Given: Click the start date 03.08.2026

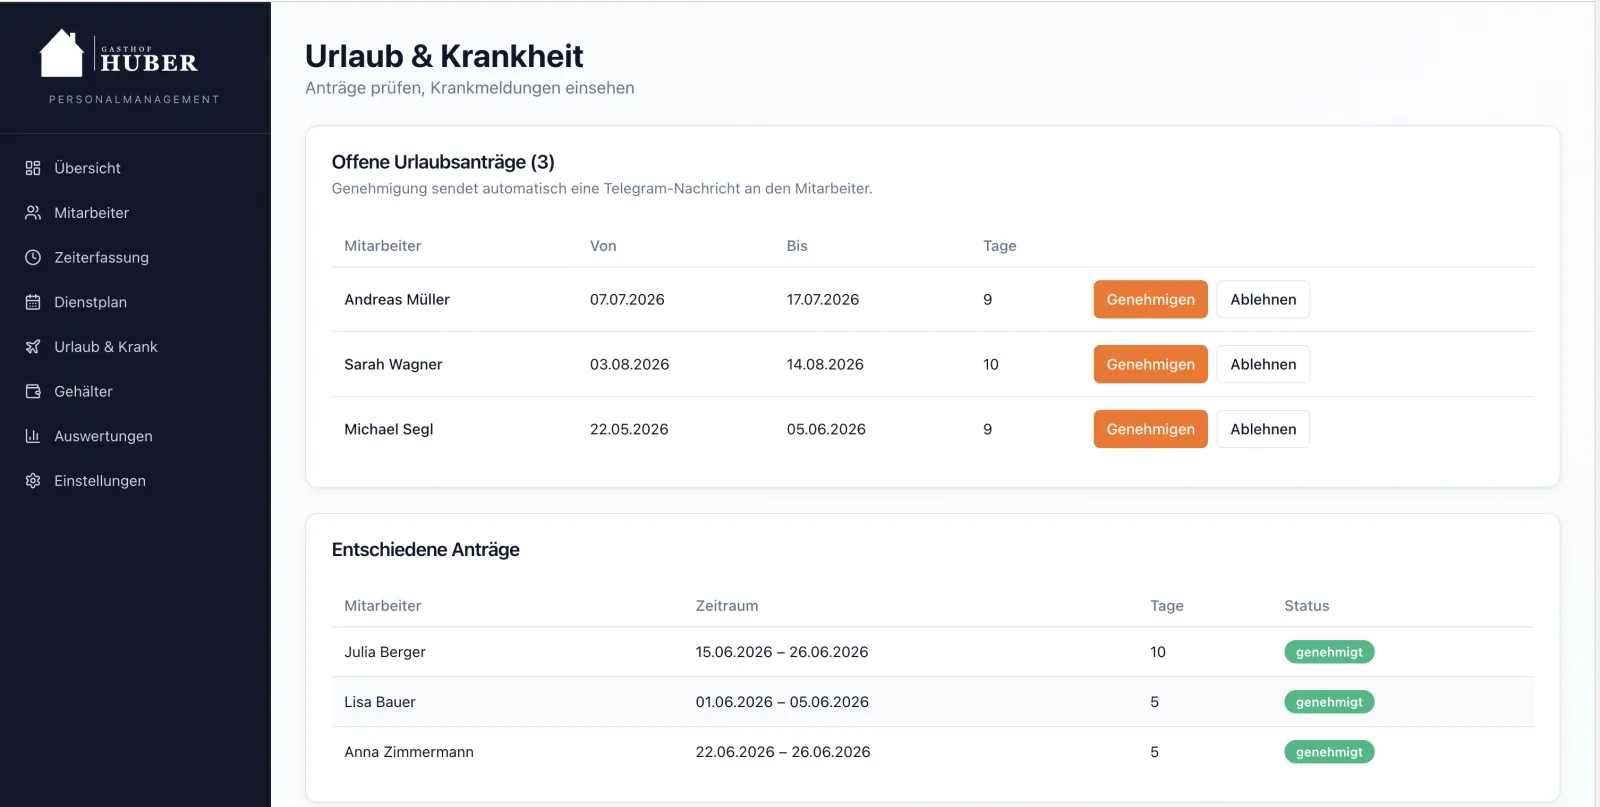Looking at the screenshot, I should (x=629, y=364).
